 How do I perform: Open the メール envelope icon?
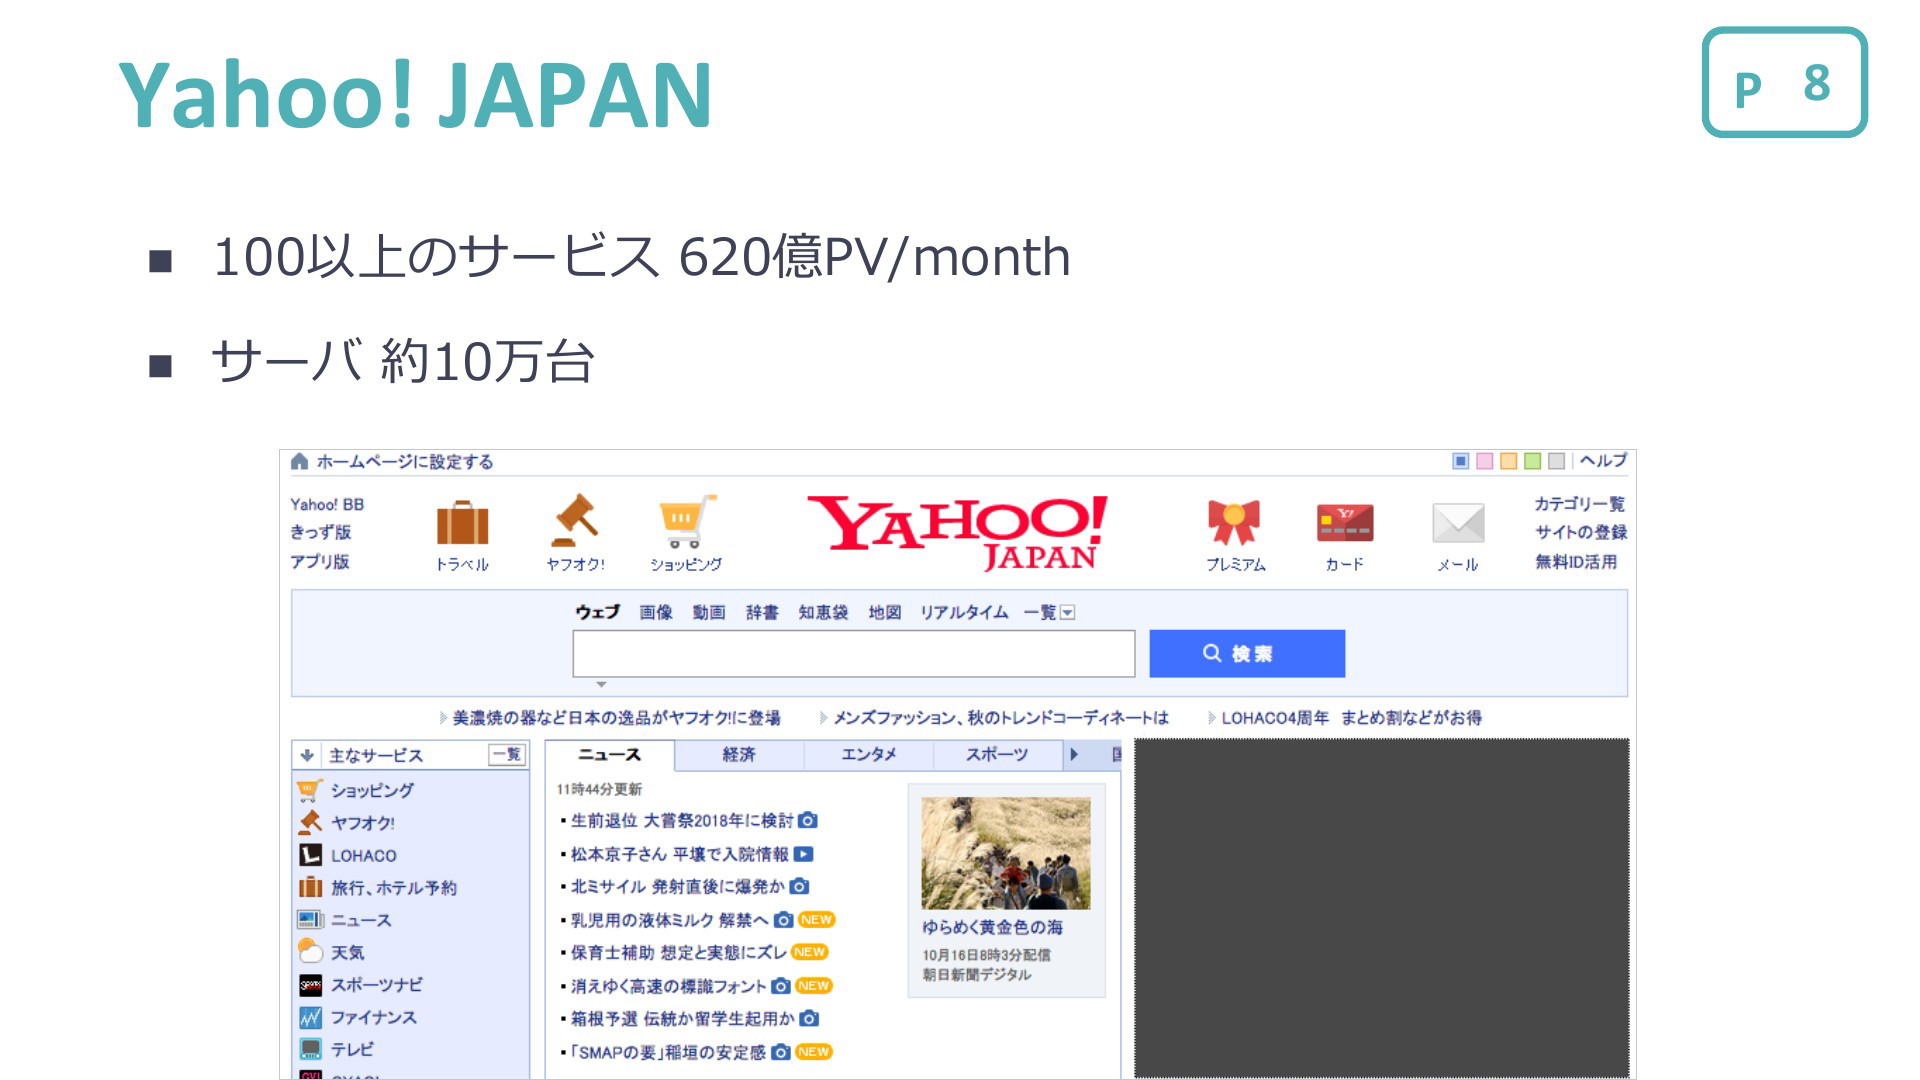click(x=1458, y=523)
